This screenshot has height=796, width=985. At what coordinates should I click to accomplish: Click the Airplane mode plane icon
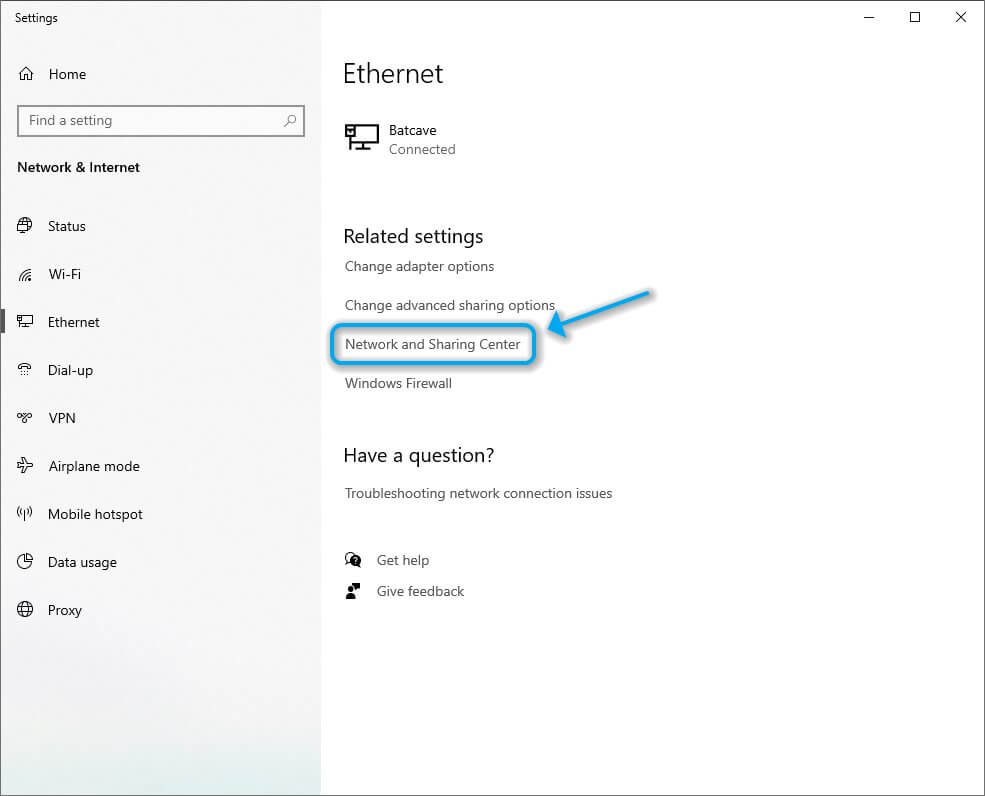[24, 466]
